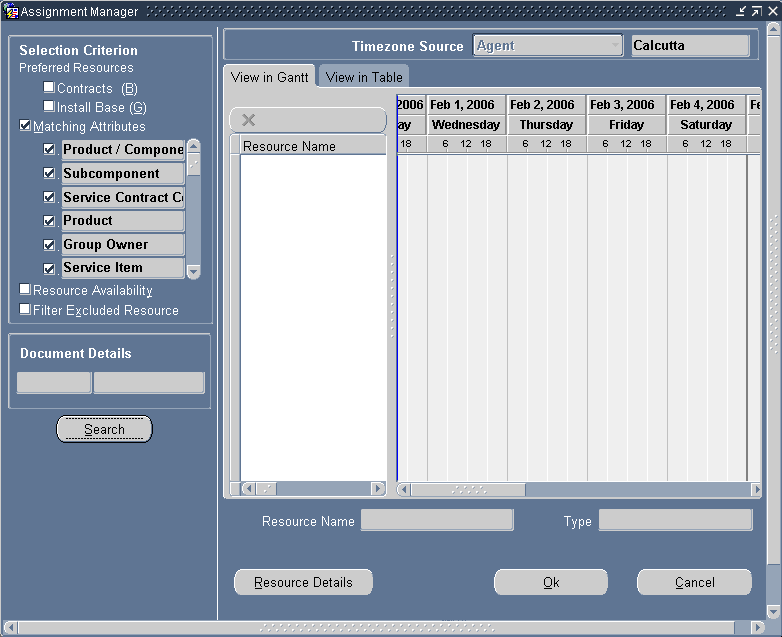Screen dimensions: 782x637
Task: Click window bottom scrollbar right arrow
Action: click(758, 627)
